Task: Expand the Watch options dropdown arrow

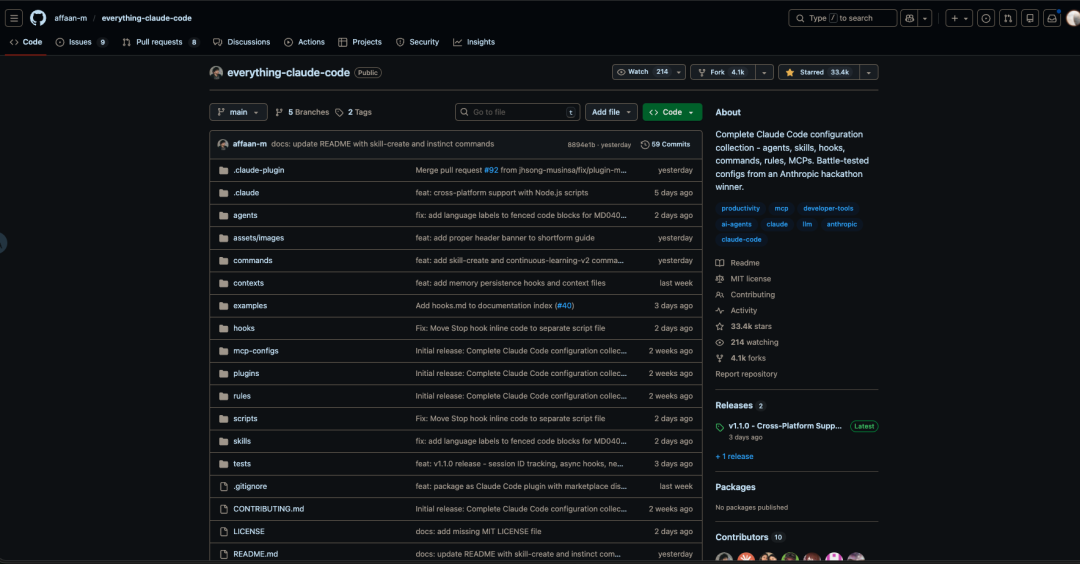Action: (678, 72)
